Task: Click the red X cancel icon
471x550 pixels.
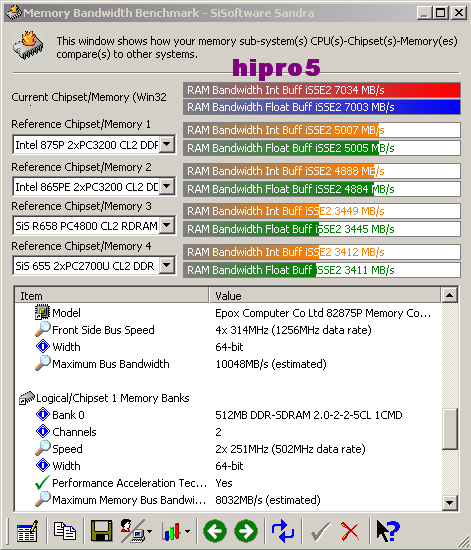Action: (350, 532)
